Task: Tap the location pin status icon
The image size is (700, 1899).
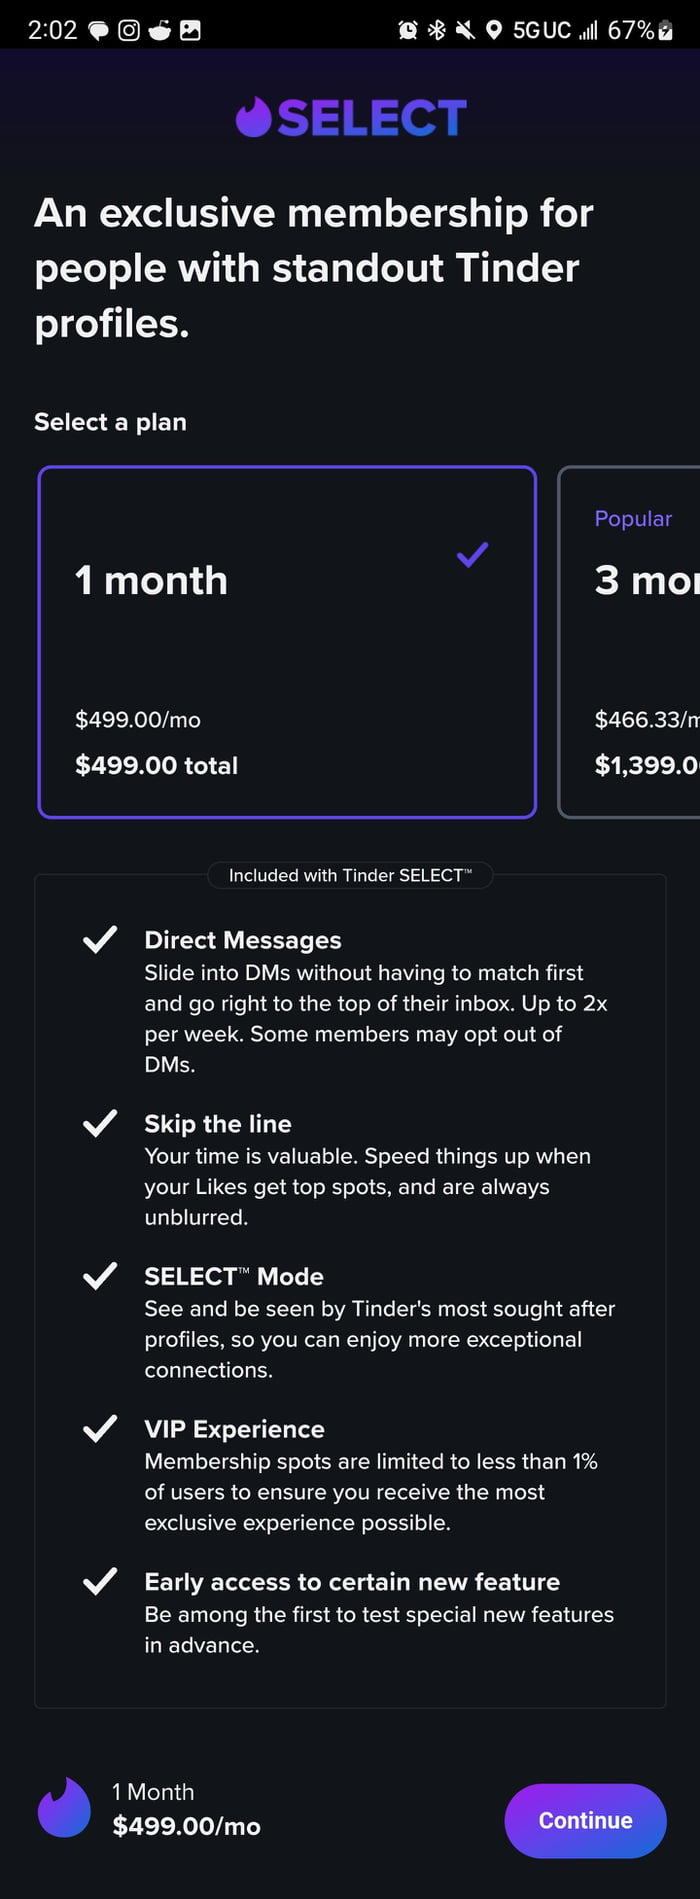Action: pos(493,30)
